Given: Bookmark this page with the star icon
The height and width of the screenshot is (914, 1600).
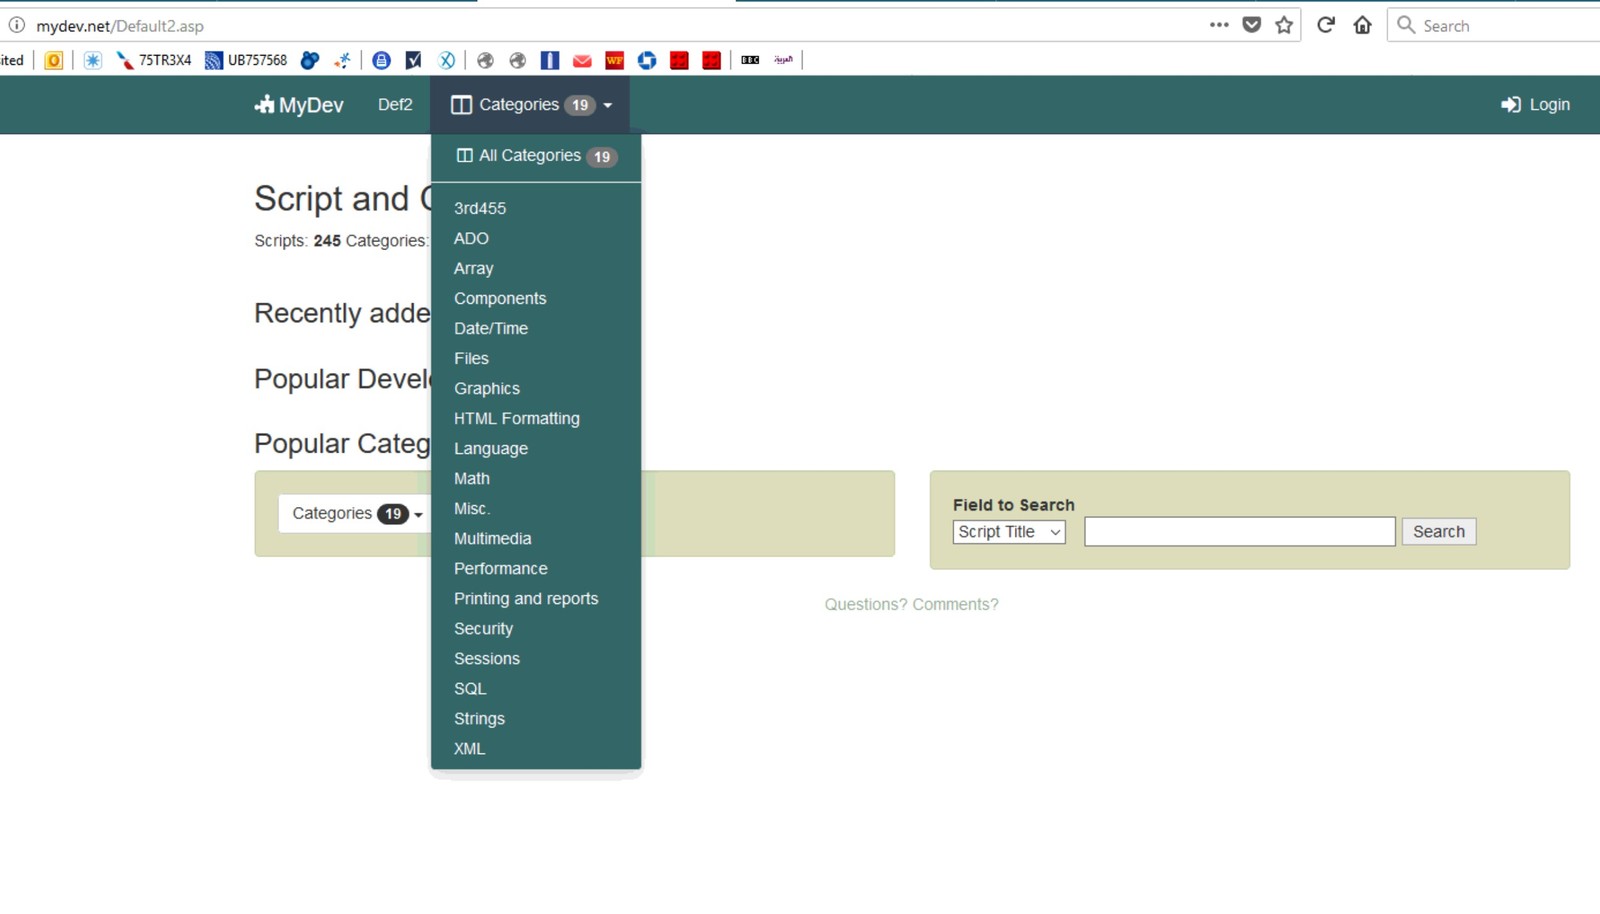Looking at the screenshot, I should pyautogui.click(x=1284, y=25).
